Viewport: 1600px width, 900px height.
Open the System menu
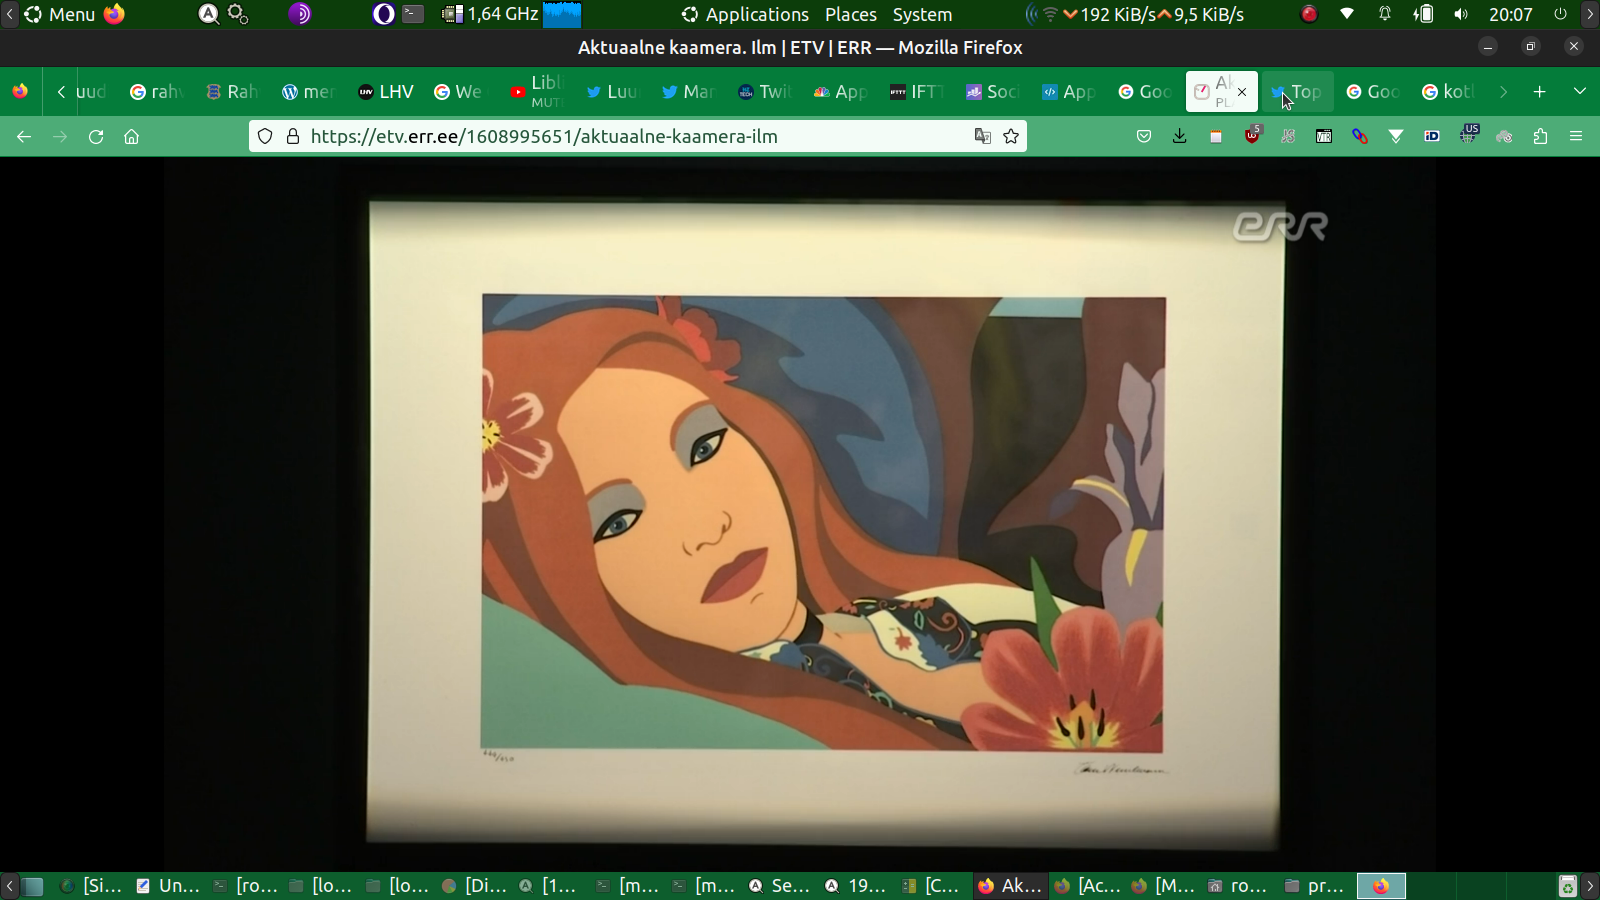pyautogui.click(x=922, y=14)
